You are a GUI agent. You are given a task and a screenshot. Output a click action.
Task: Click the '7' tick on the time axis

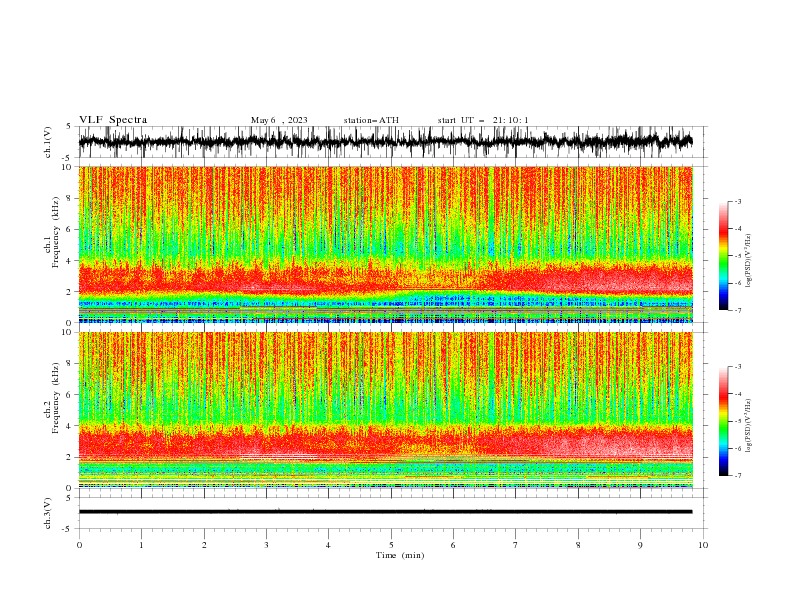pos(516,545)
